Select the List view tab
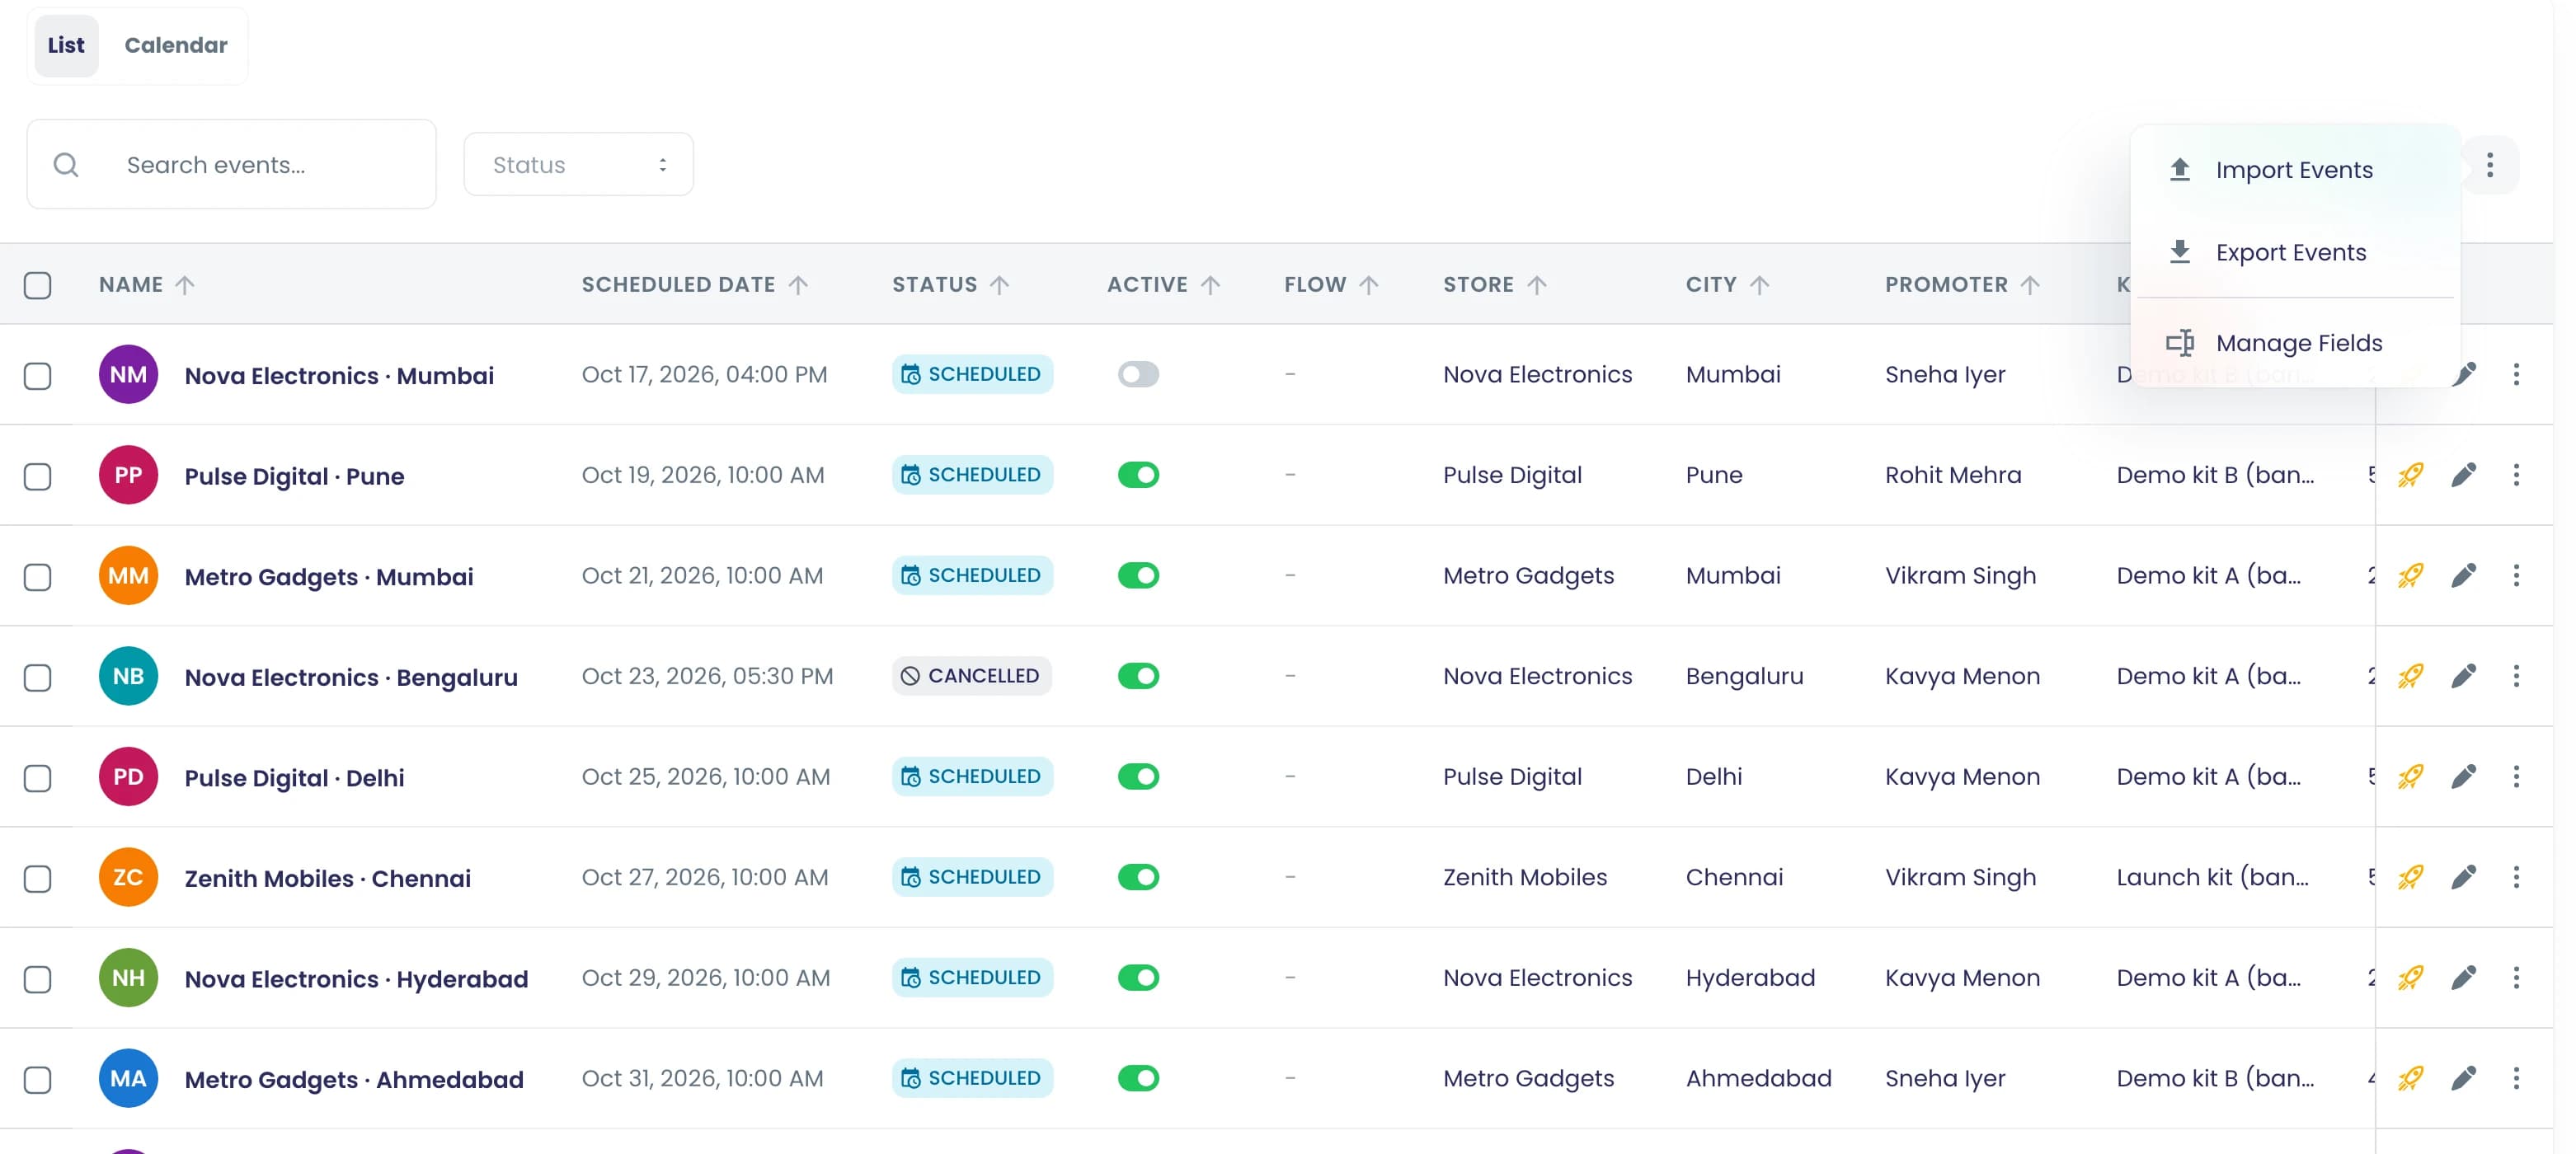This screenshot has width=2576, height=1154. (66, 45)
